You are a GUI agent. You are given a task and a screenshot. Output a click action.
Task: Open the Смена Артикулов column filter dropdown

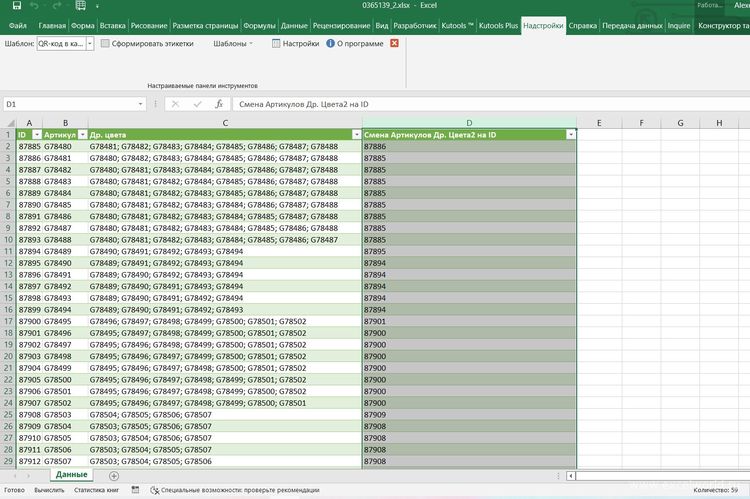pos(571,135)
